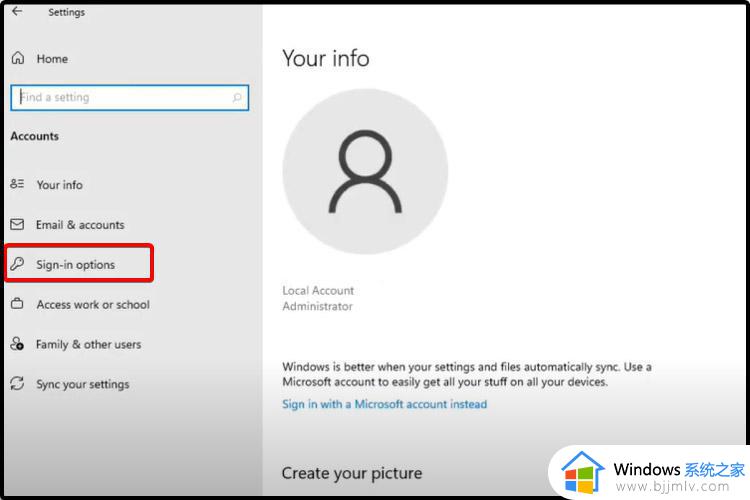Open Family & other users page

[88, 344]
